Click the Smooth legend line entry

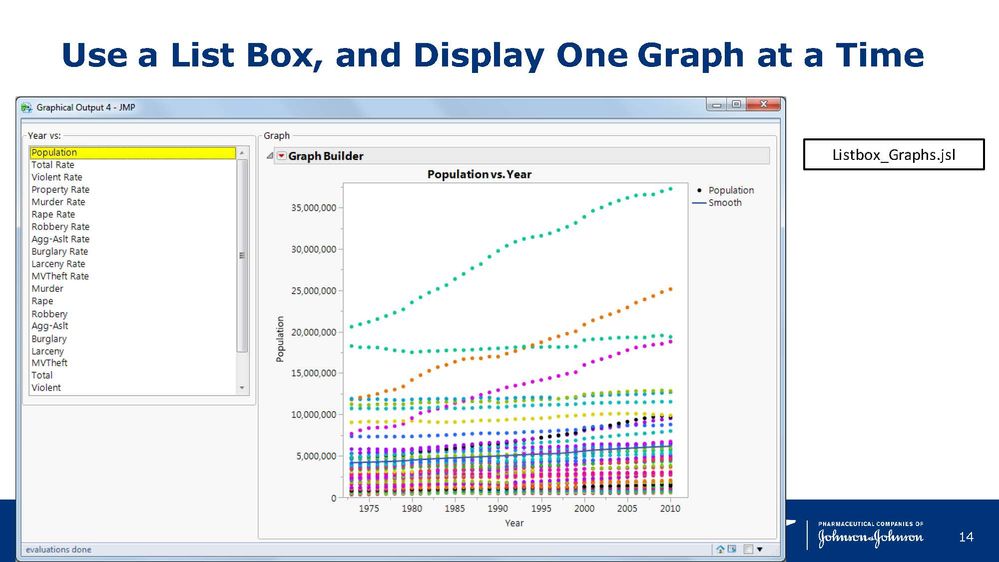[717, 203]
